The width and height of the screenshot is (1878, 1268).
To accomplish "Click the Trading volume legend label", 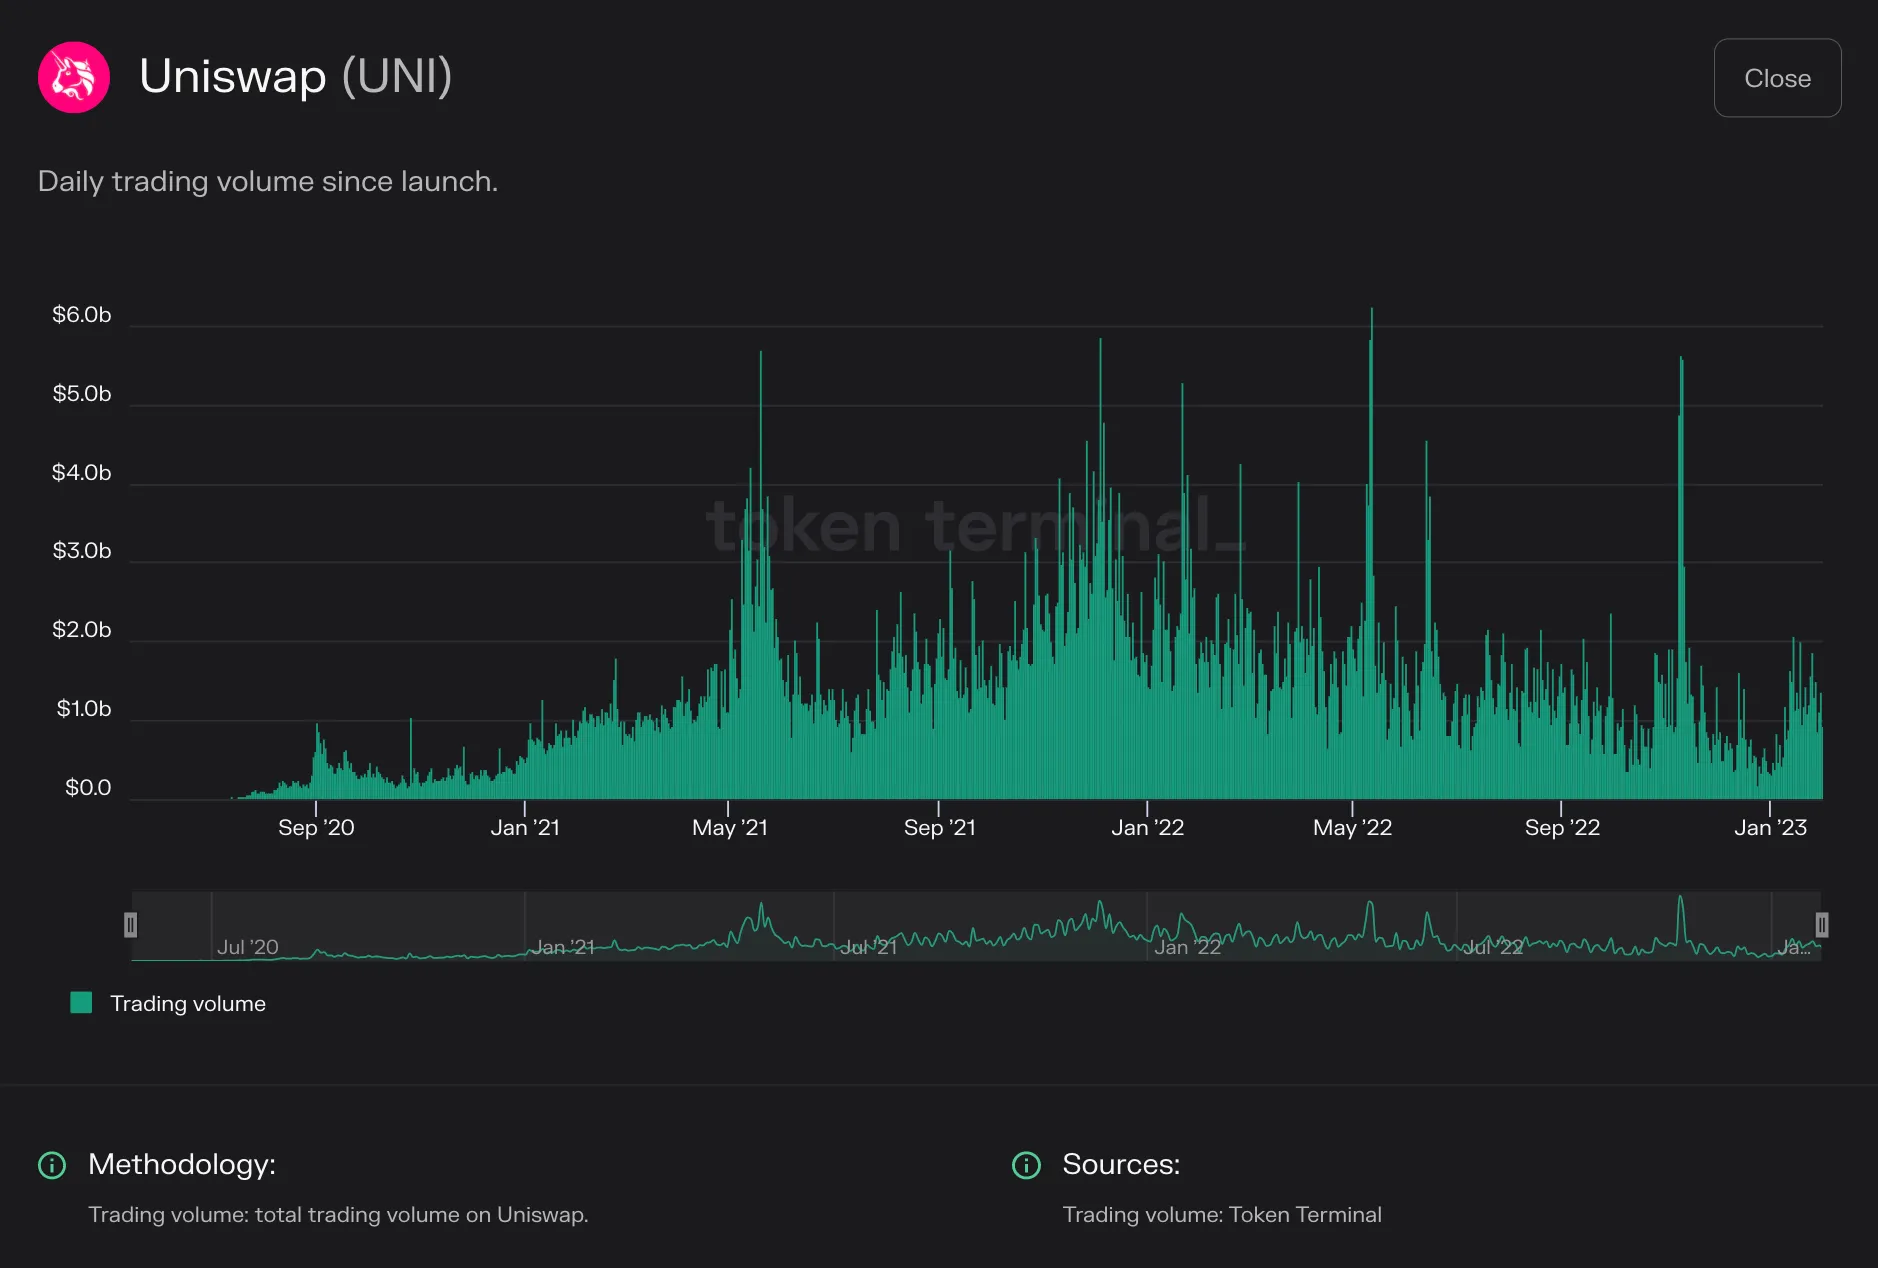I will [188, 1004].
